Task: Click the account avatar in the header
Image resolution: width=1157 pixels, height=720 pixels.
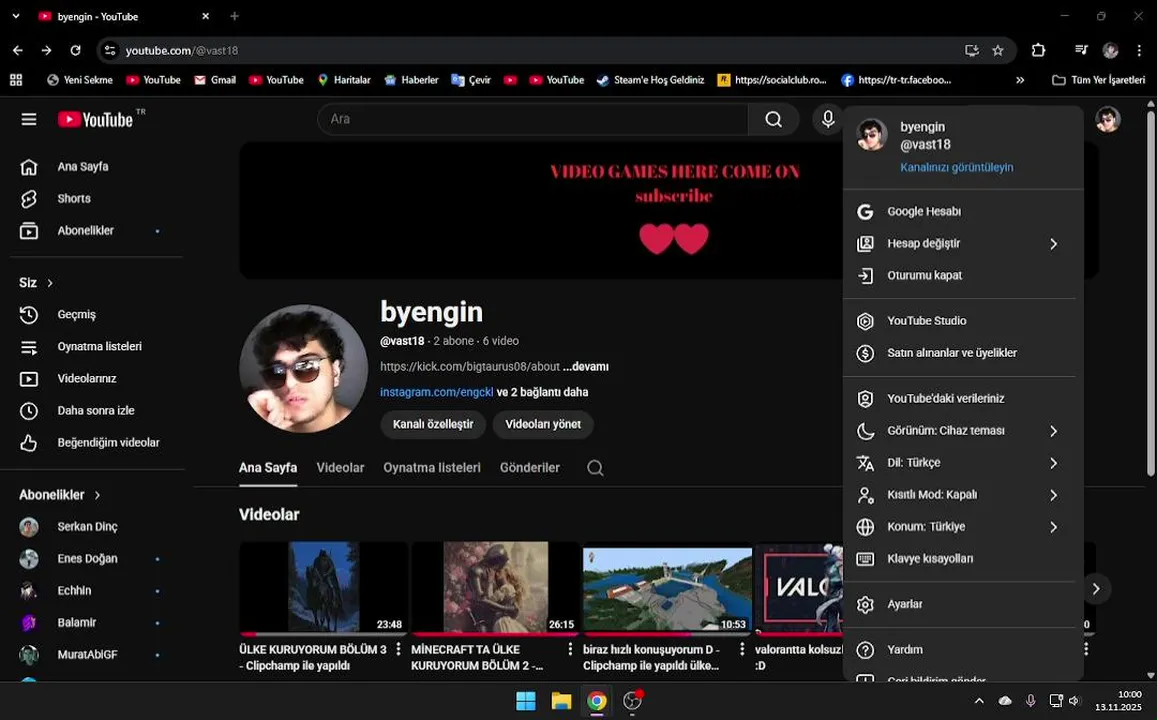Action: tap(1108, 119)
